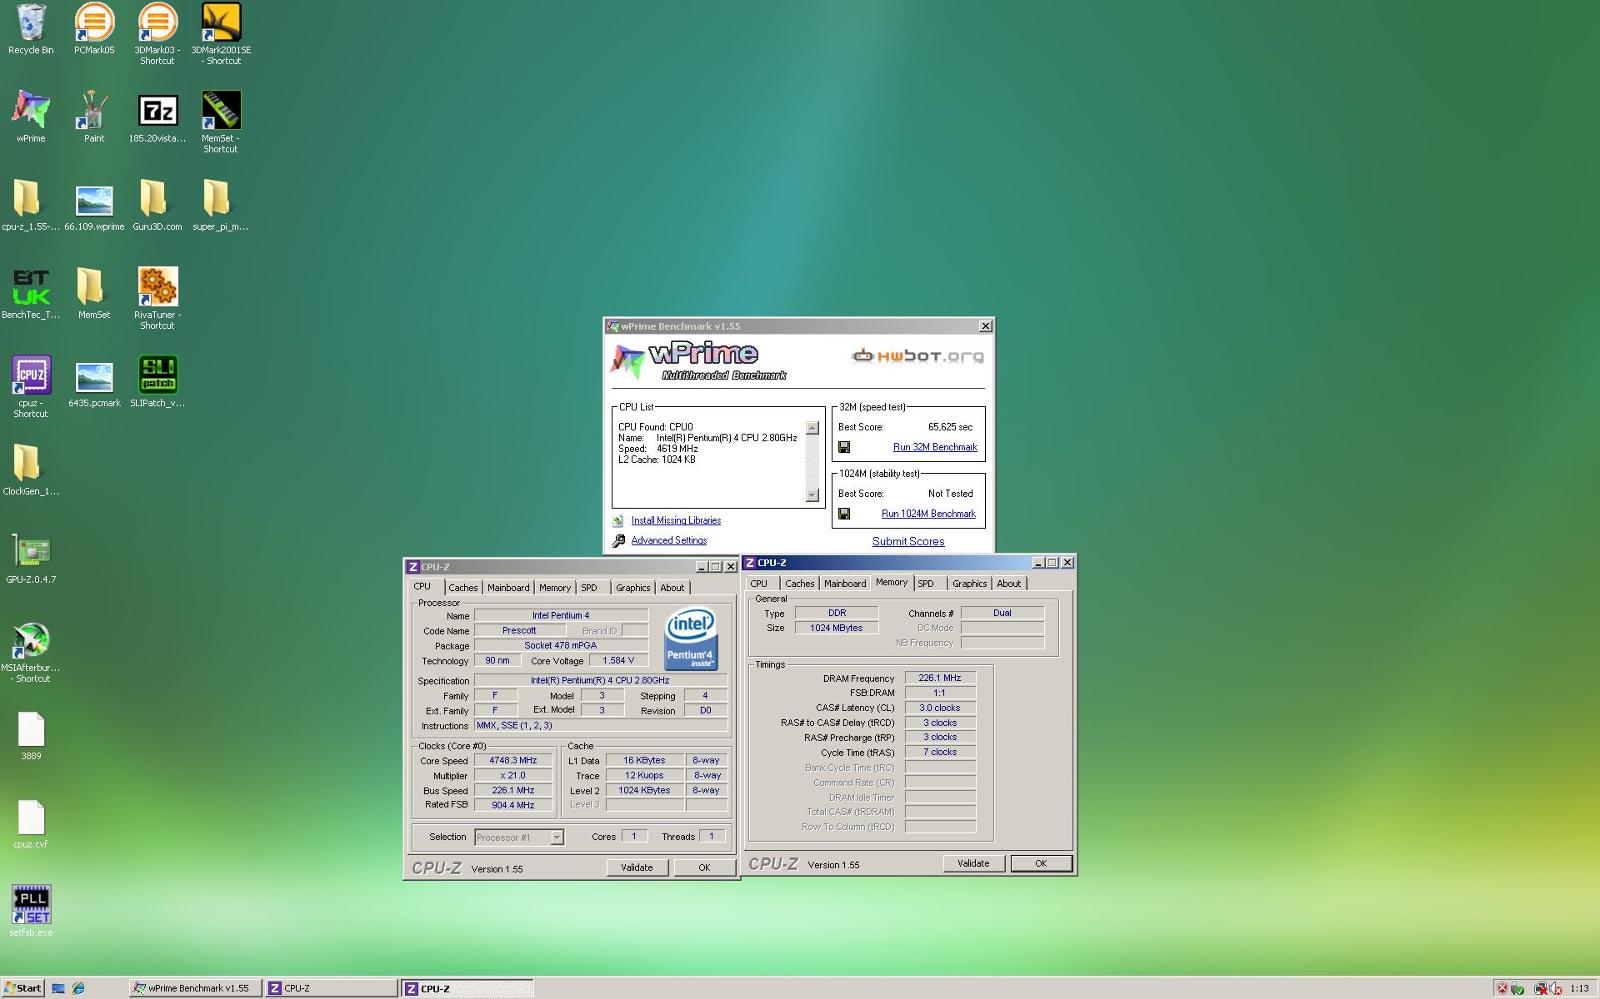Select the MemSet folder on the desktop

pos(94,293)
